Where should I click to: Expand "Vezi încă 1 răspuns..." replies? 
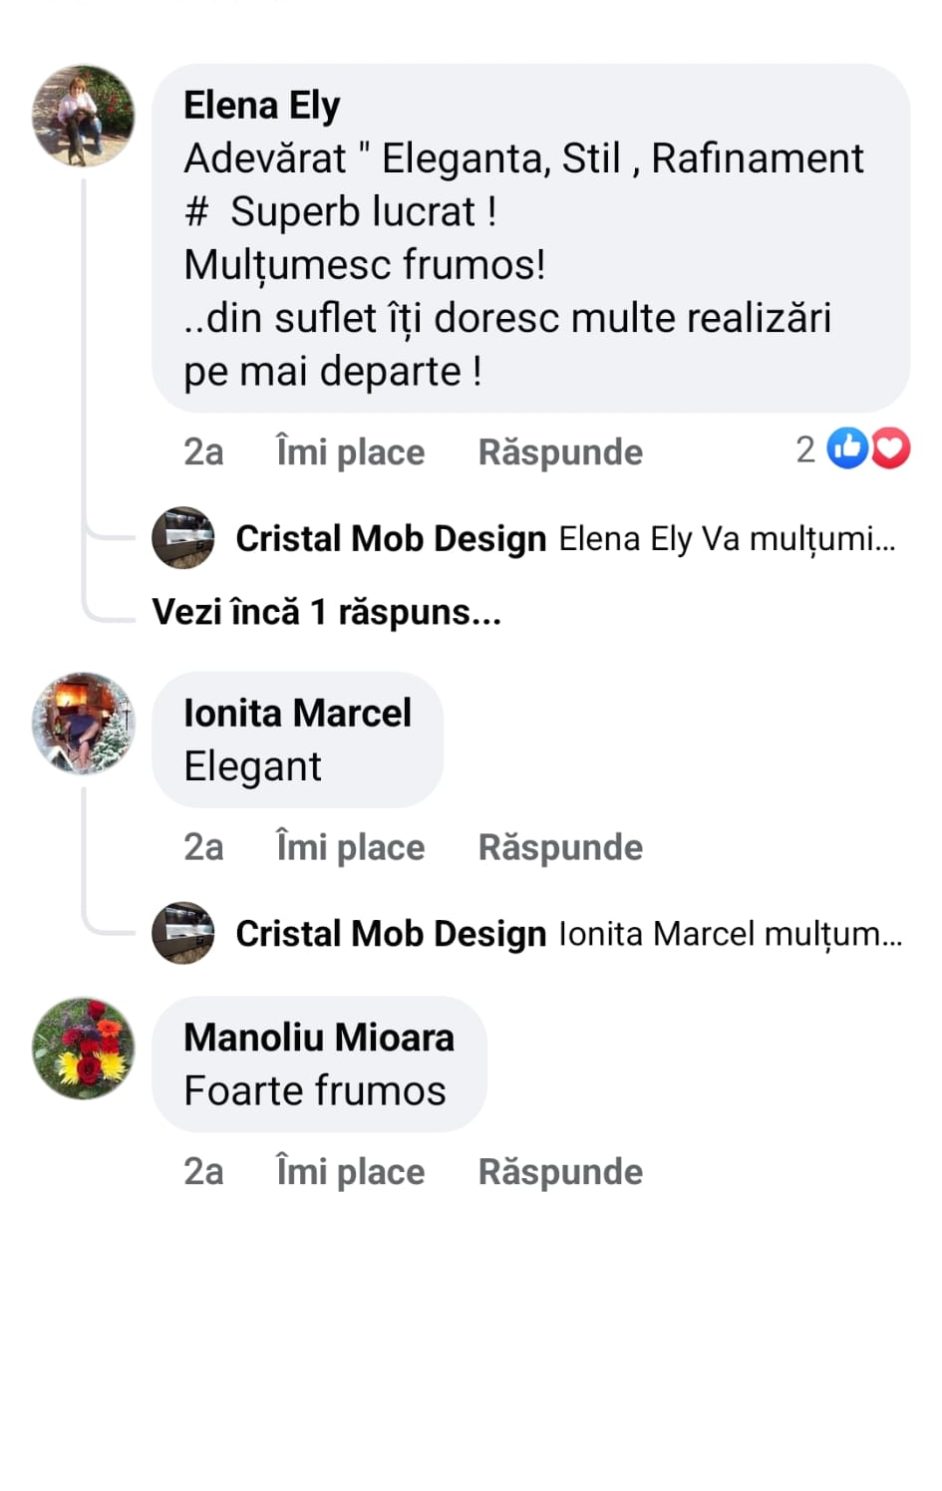(x=326, y=612)
